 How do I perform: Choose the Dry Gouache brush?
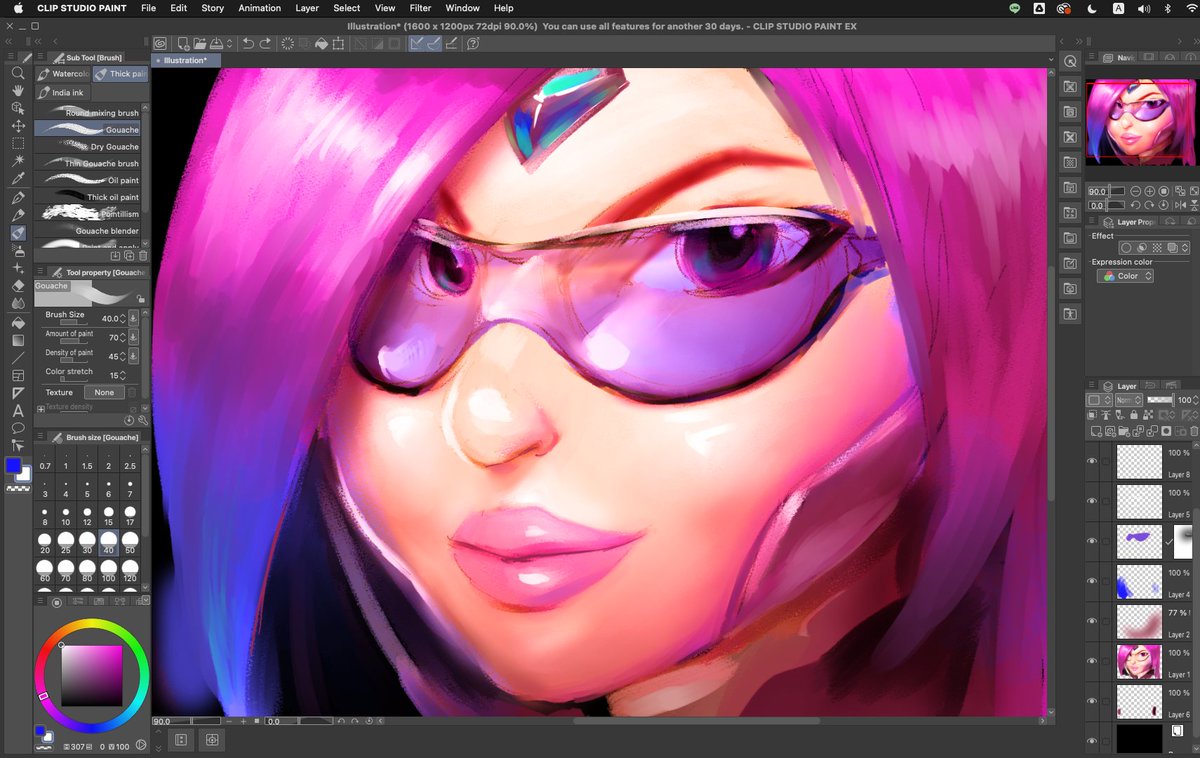pyautogui.click(x=88, y=147)
